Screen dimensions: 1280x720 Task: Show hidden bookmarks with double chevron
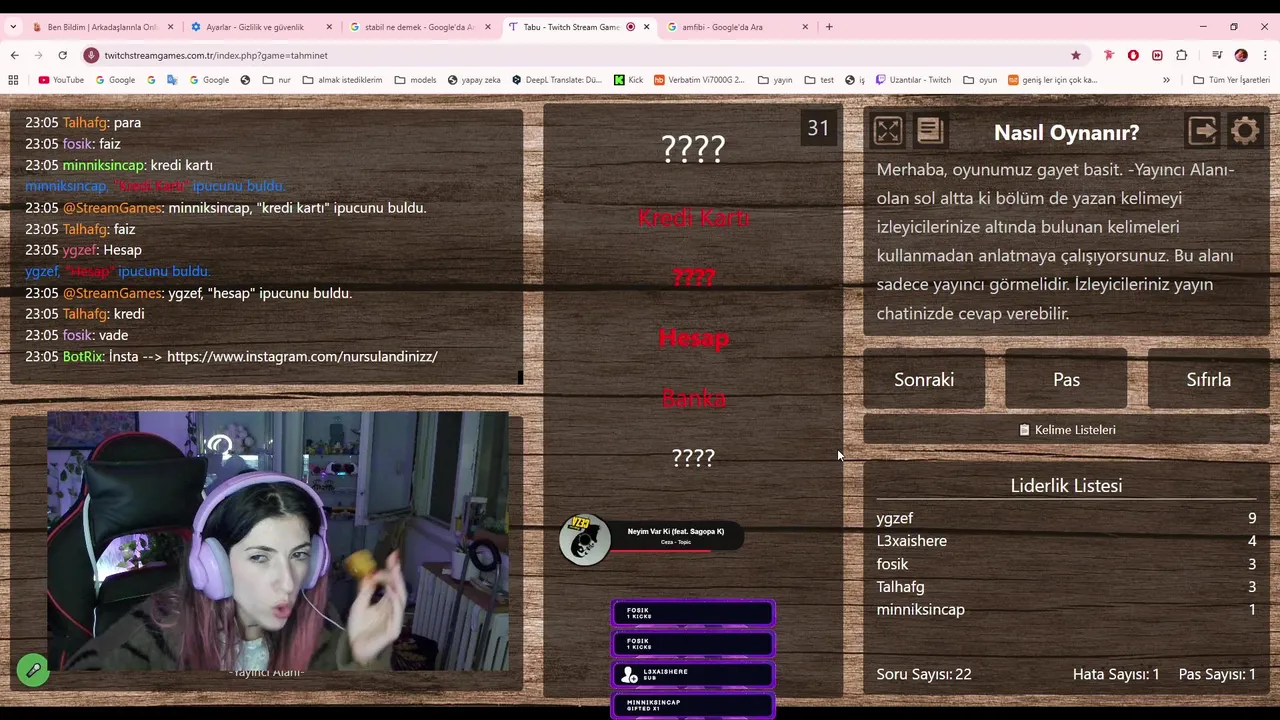pyautogui.click(x=1166, y=80)
